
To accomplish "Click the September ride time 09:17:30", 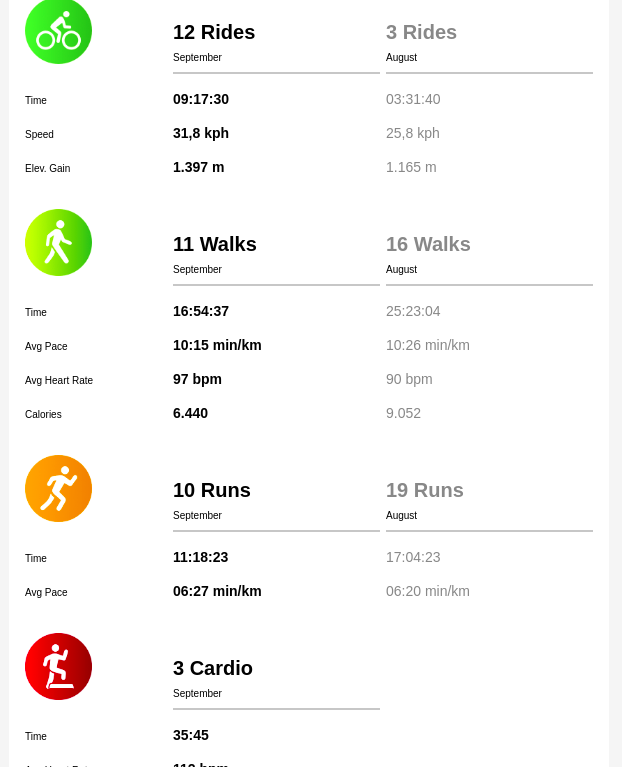I will point(201,99).
